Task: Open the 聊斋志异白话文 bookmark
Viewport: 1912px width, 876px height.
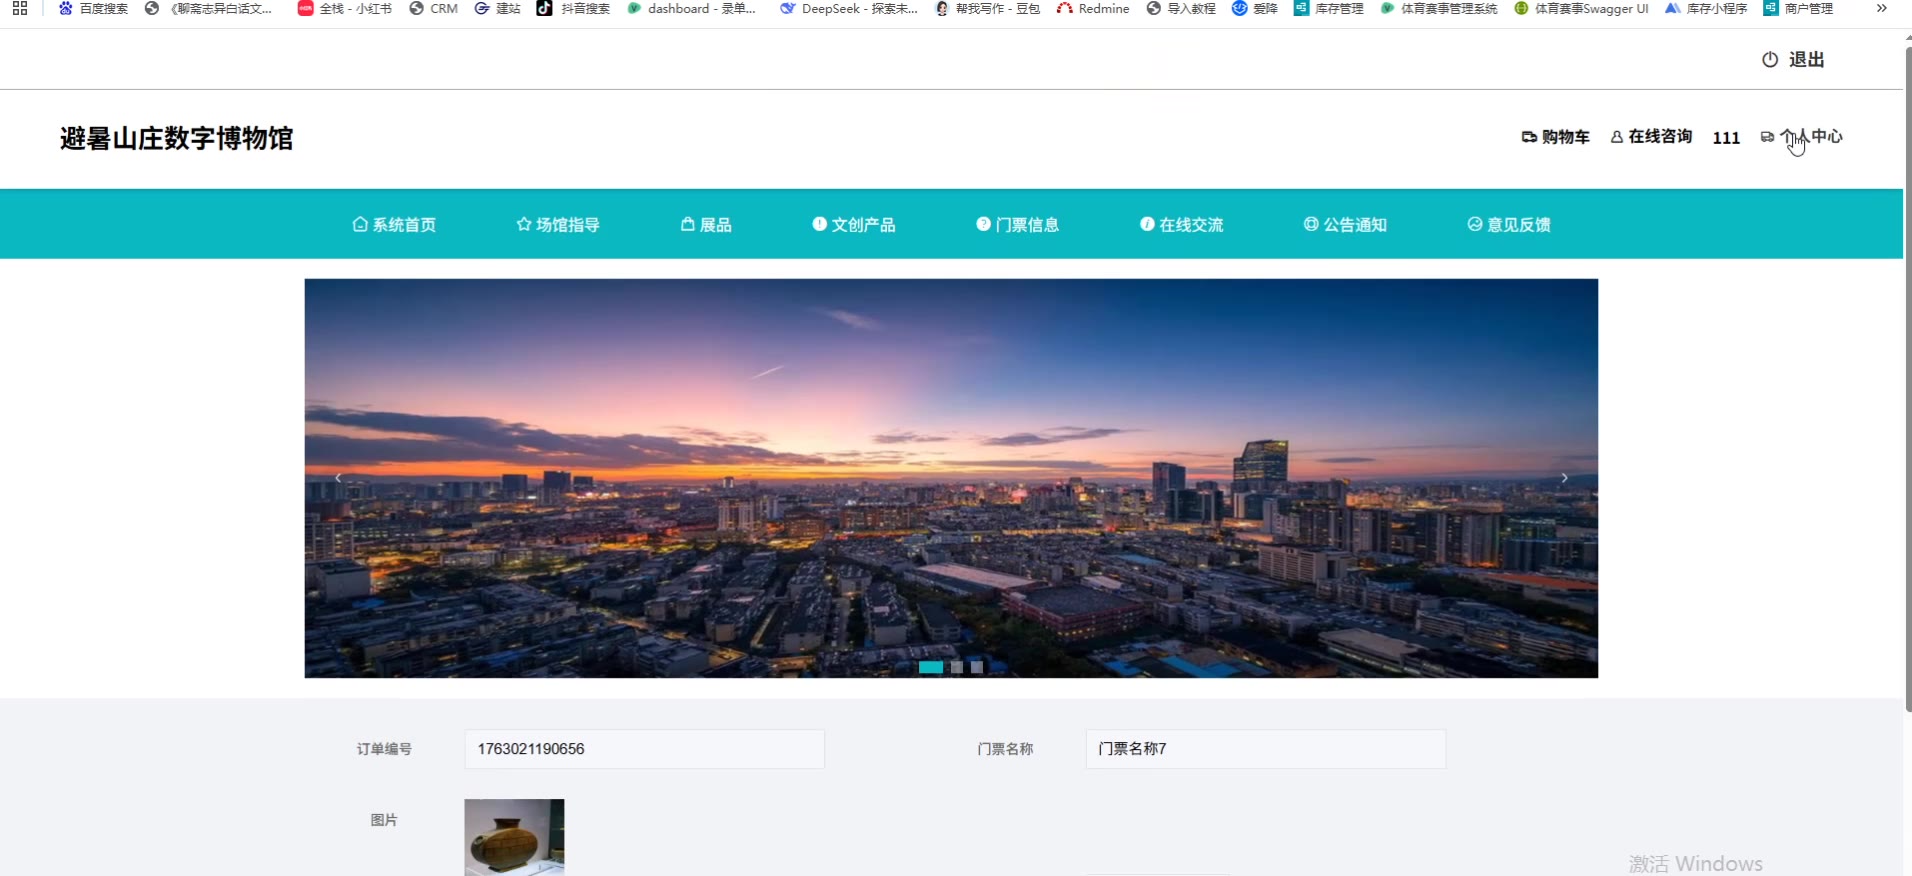Action: tap(208, 8)
